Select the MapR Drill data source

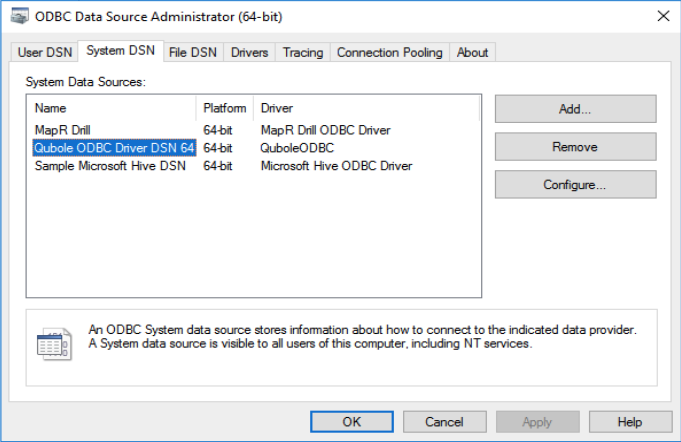[x=63, y=130]
